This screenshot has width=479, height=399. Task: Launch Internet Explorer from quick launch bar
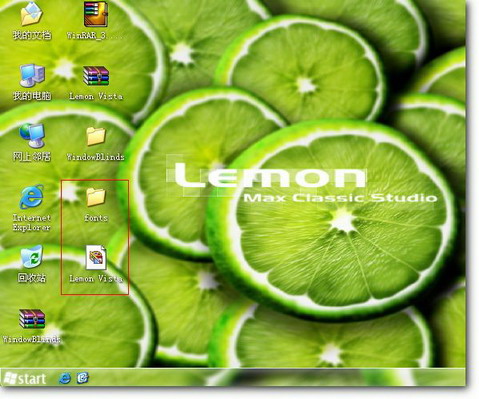(65, 378)
